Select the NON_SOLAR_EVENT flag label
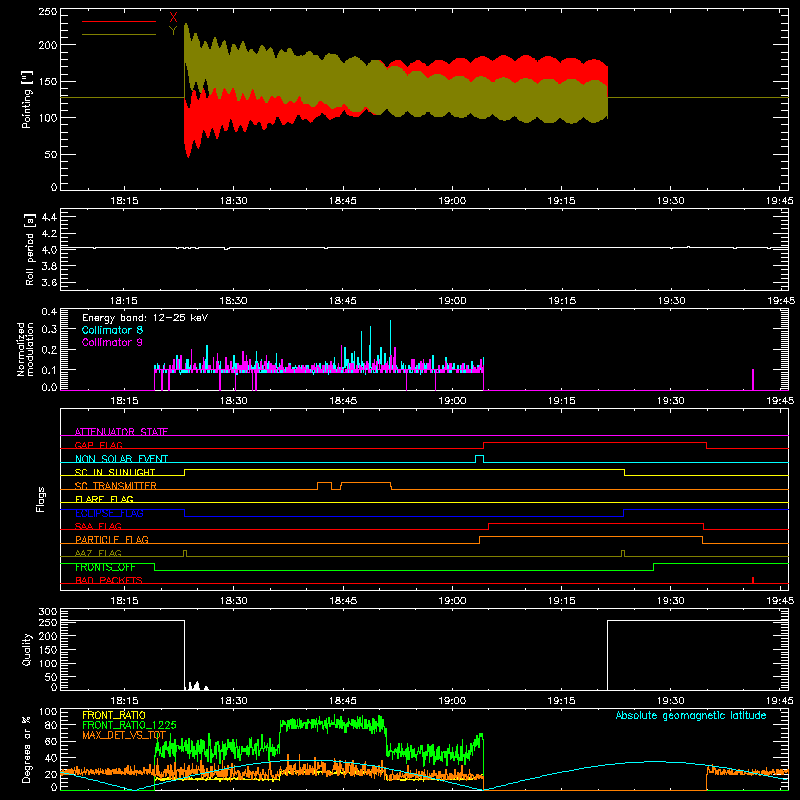This screenshot has width=800, height=800. click(x=121, y=459)
